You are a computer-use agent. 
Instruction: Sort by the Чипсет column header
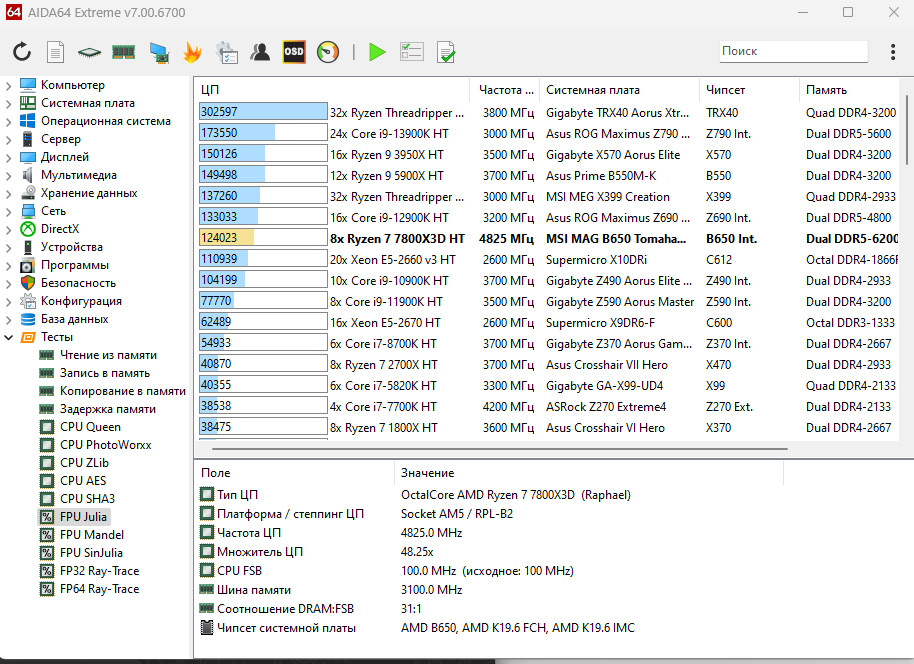pos(749,90)
